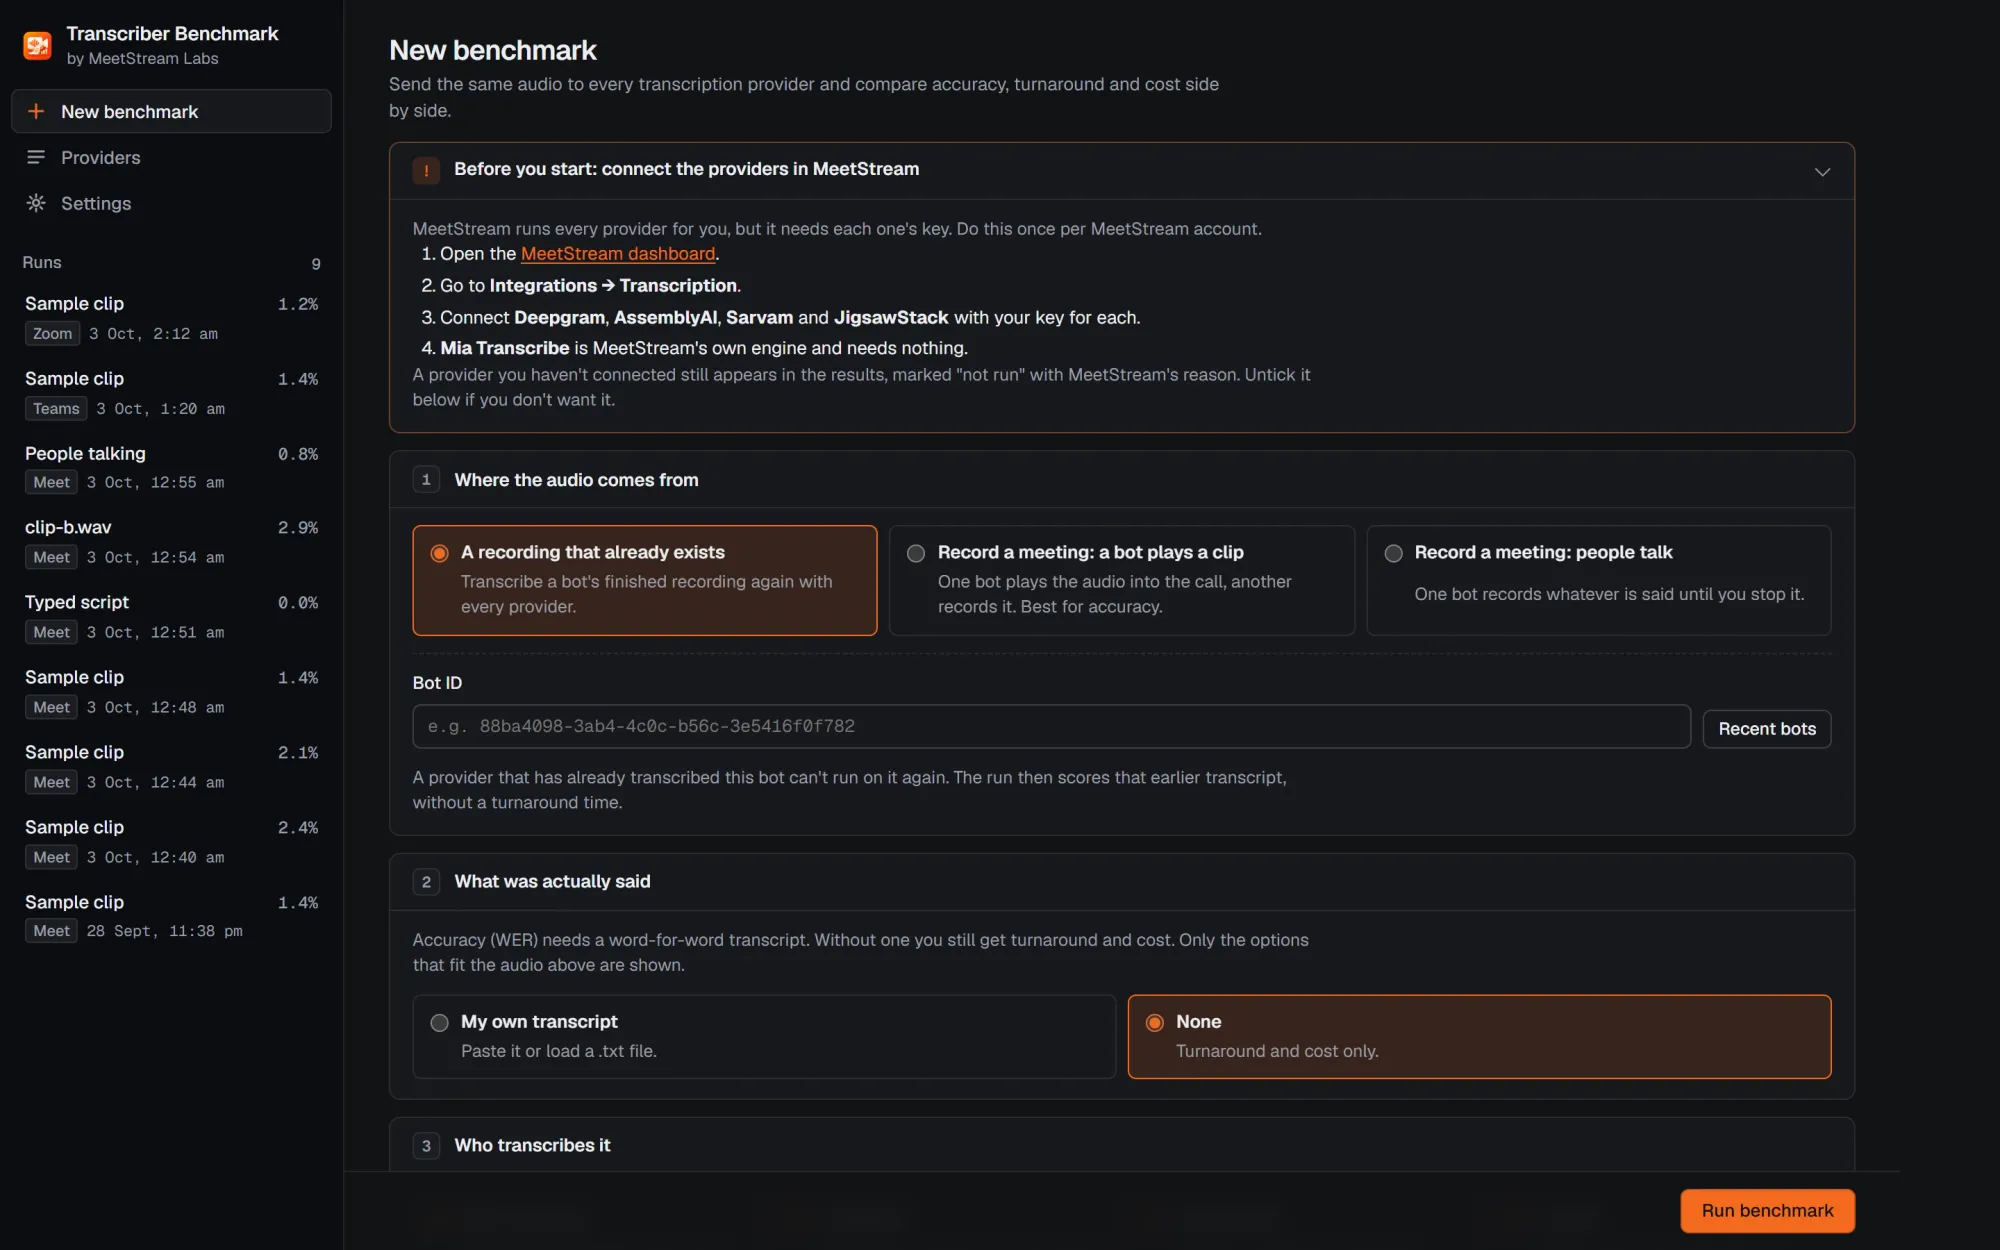Click the Transcriber Benchmark logo icon
This screenshot has height=1250, width=2000.
coord(38,45)
